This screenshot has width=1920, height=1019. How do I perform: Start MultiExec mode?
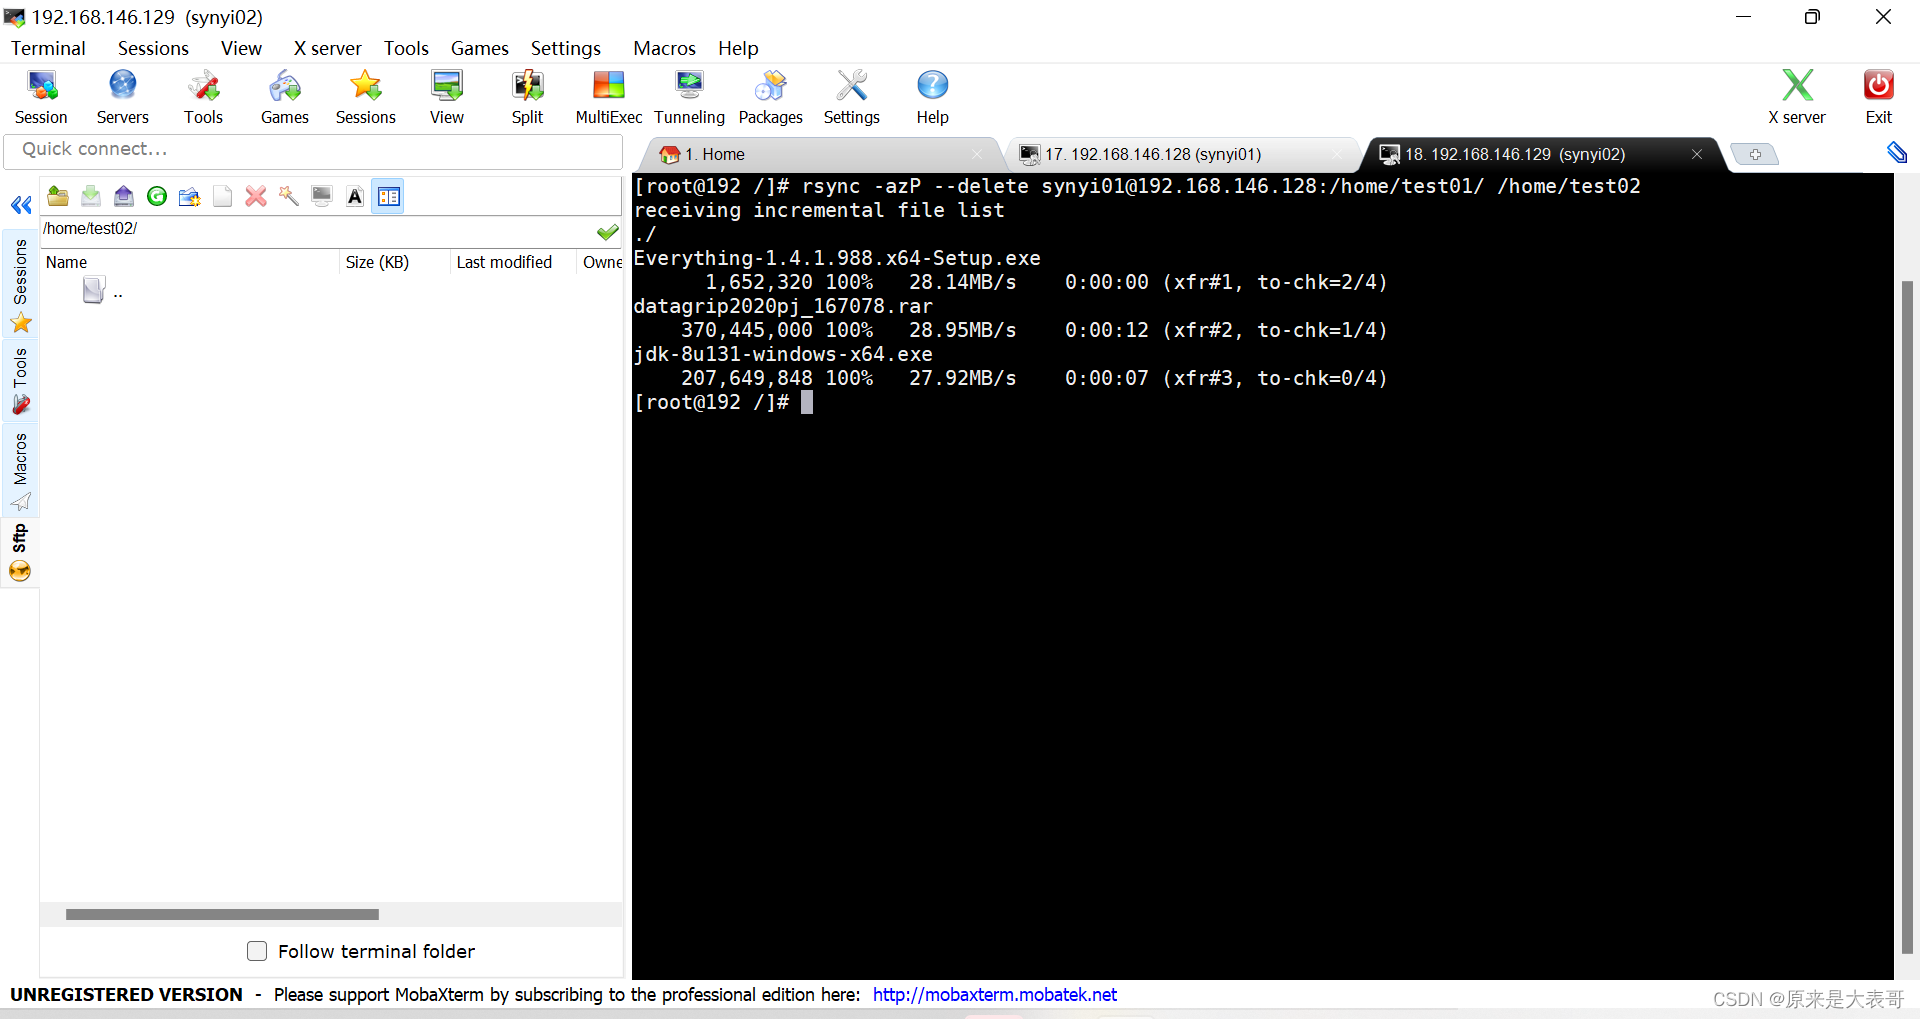coord(608,97)
